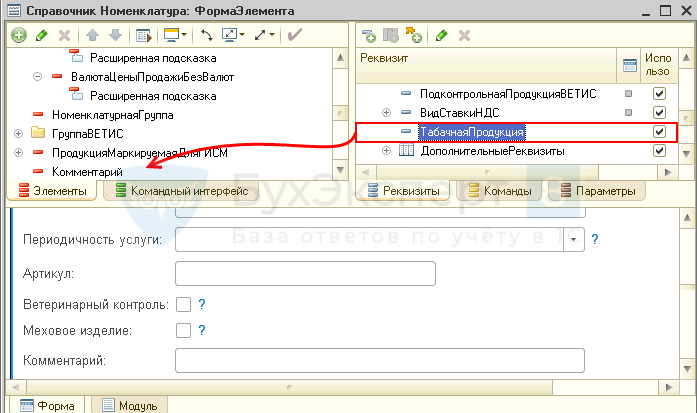Image resolution: width=697 pixels, height=413 pixels.
Task: Expand the ВидСтавкиНДС attribute node
Action: (x=386, y=112)
